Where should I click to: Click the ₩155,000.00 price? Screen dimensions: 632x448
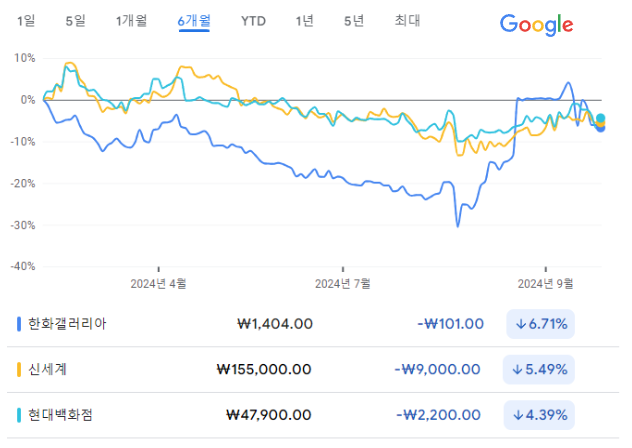[264, 369]
